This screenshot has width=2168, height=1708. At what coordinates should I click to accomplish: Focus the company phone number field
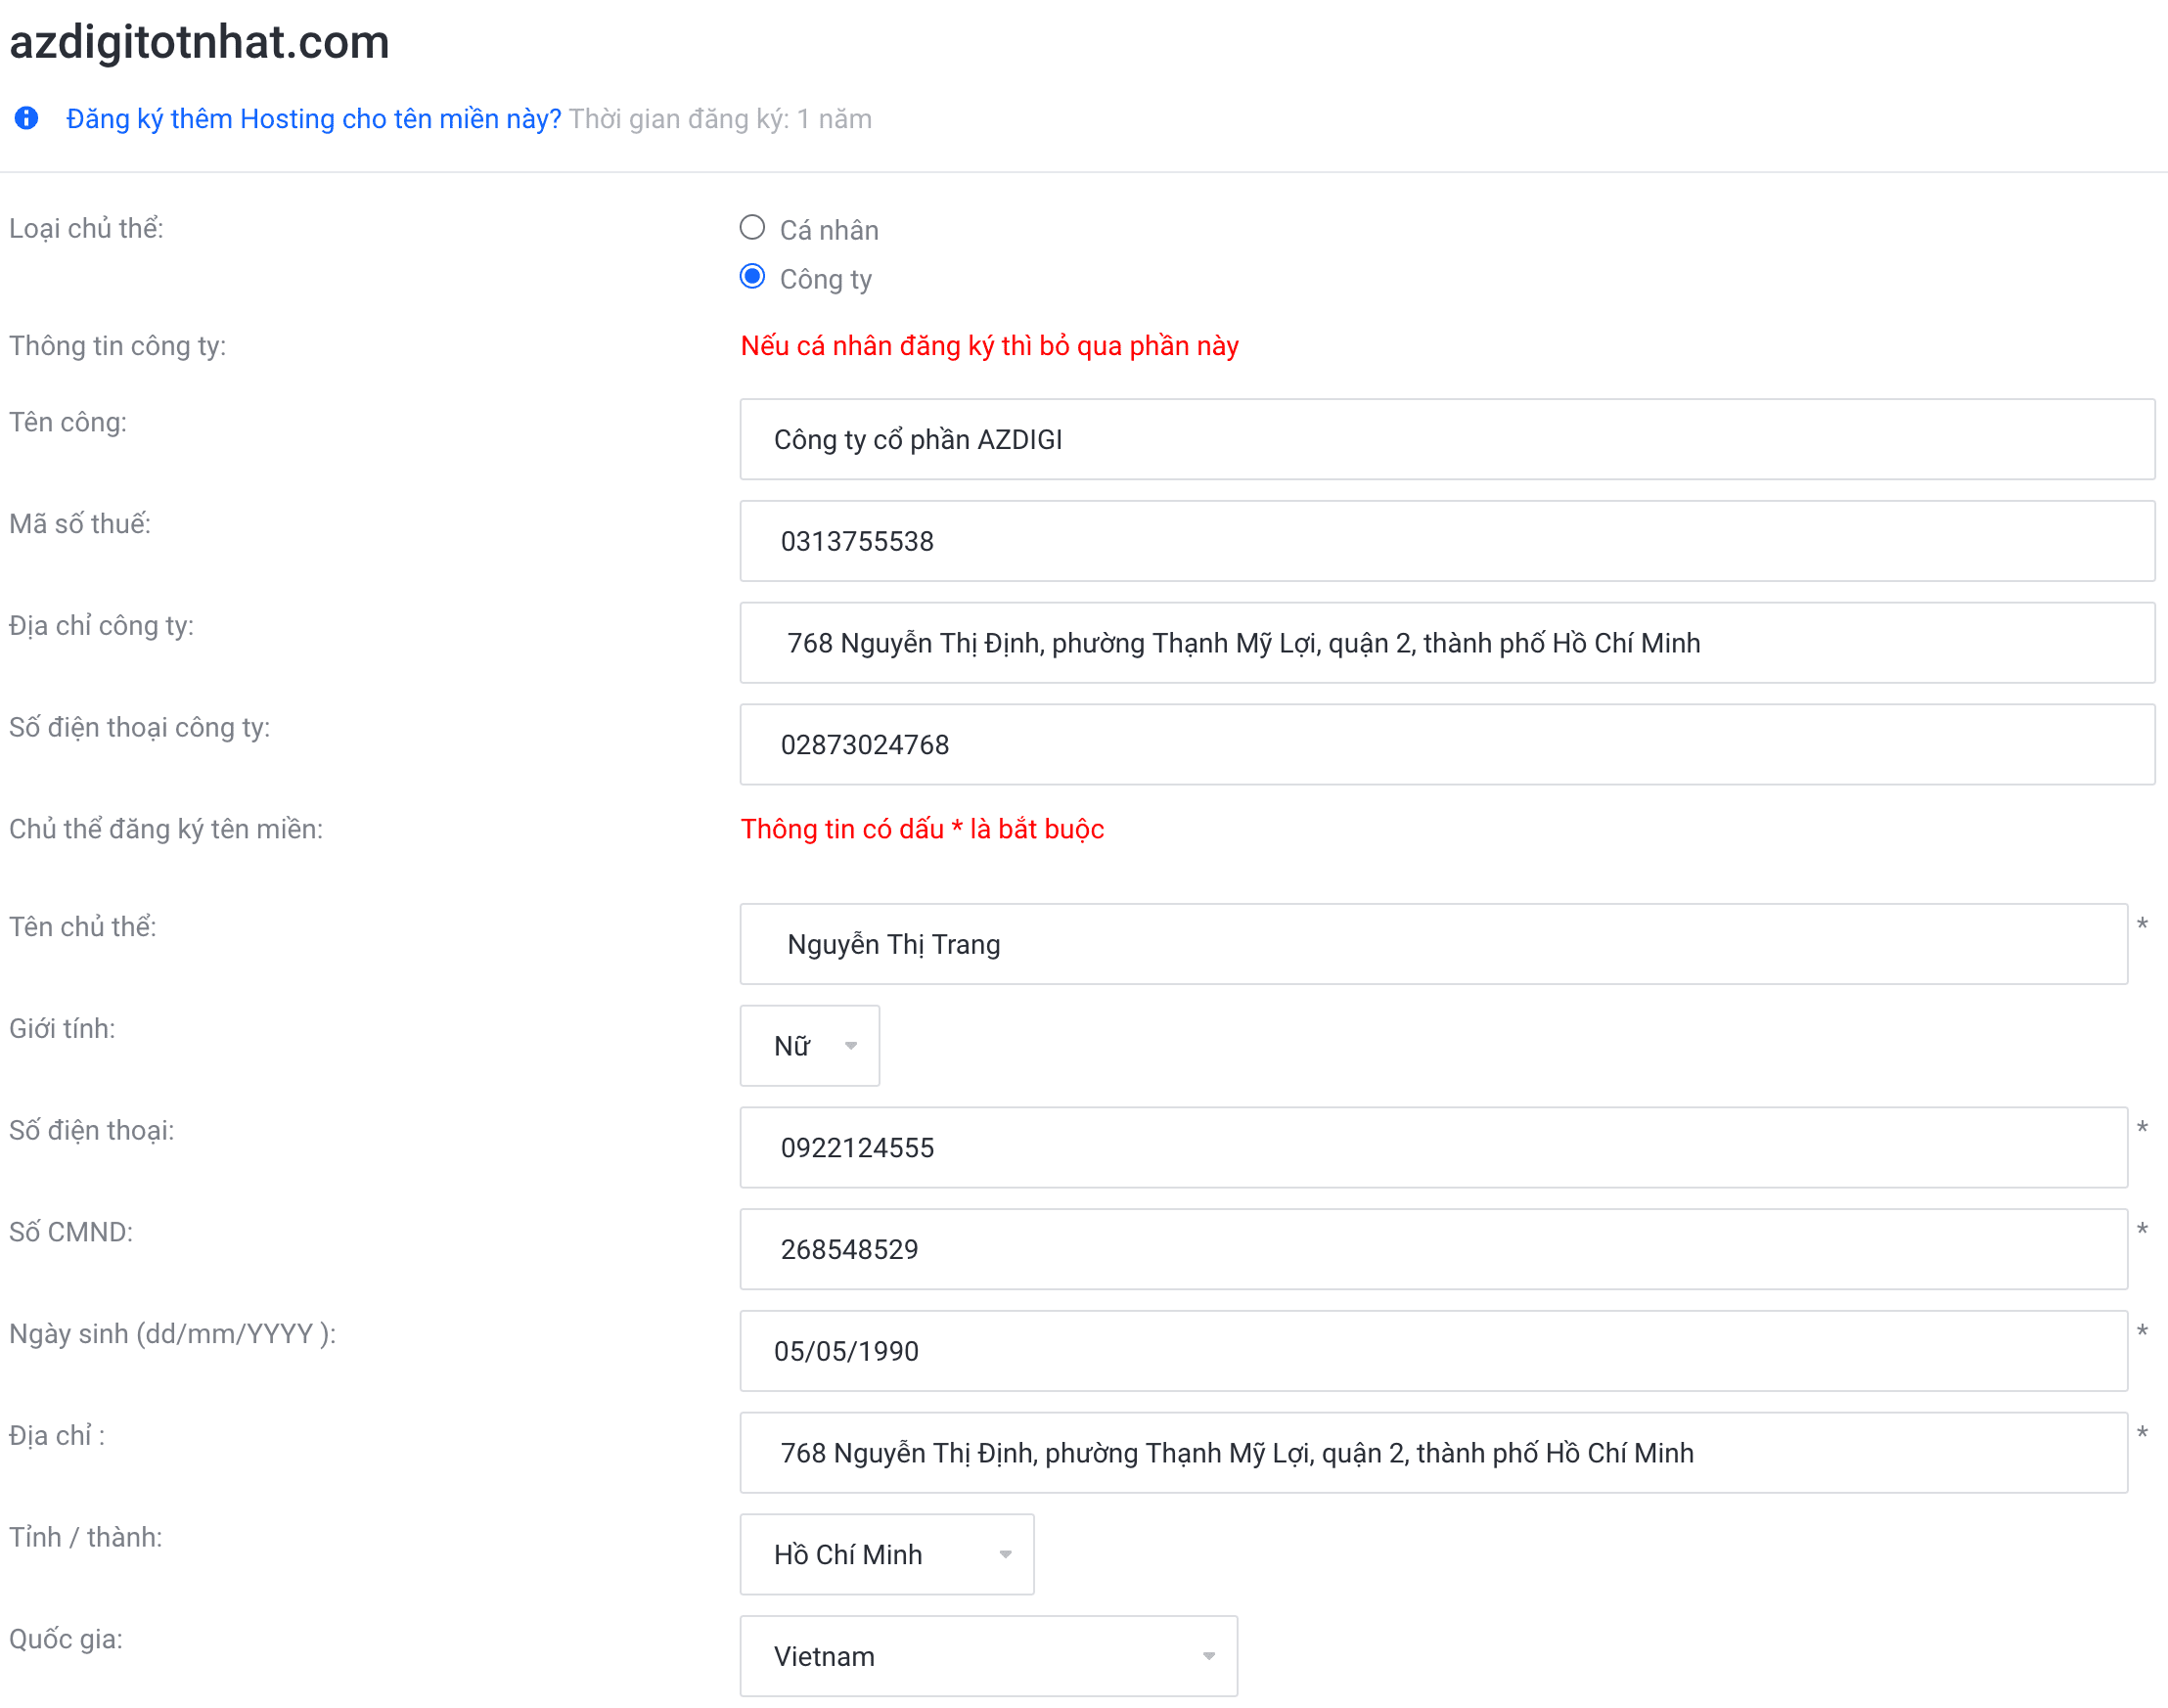1446,745
